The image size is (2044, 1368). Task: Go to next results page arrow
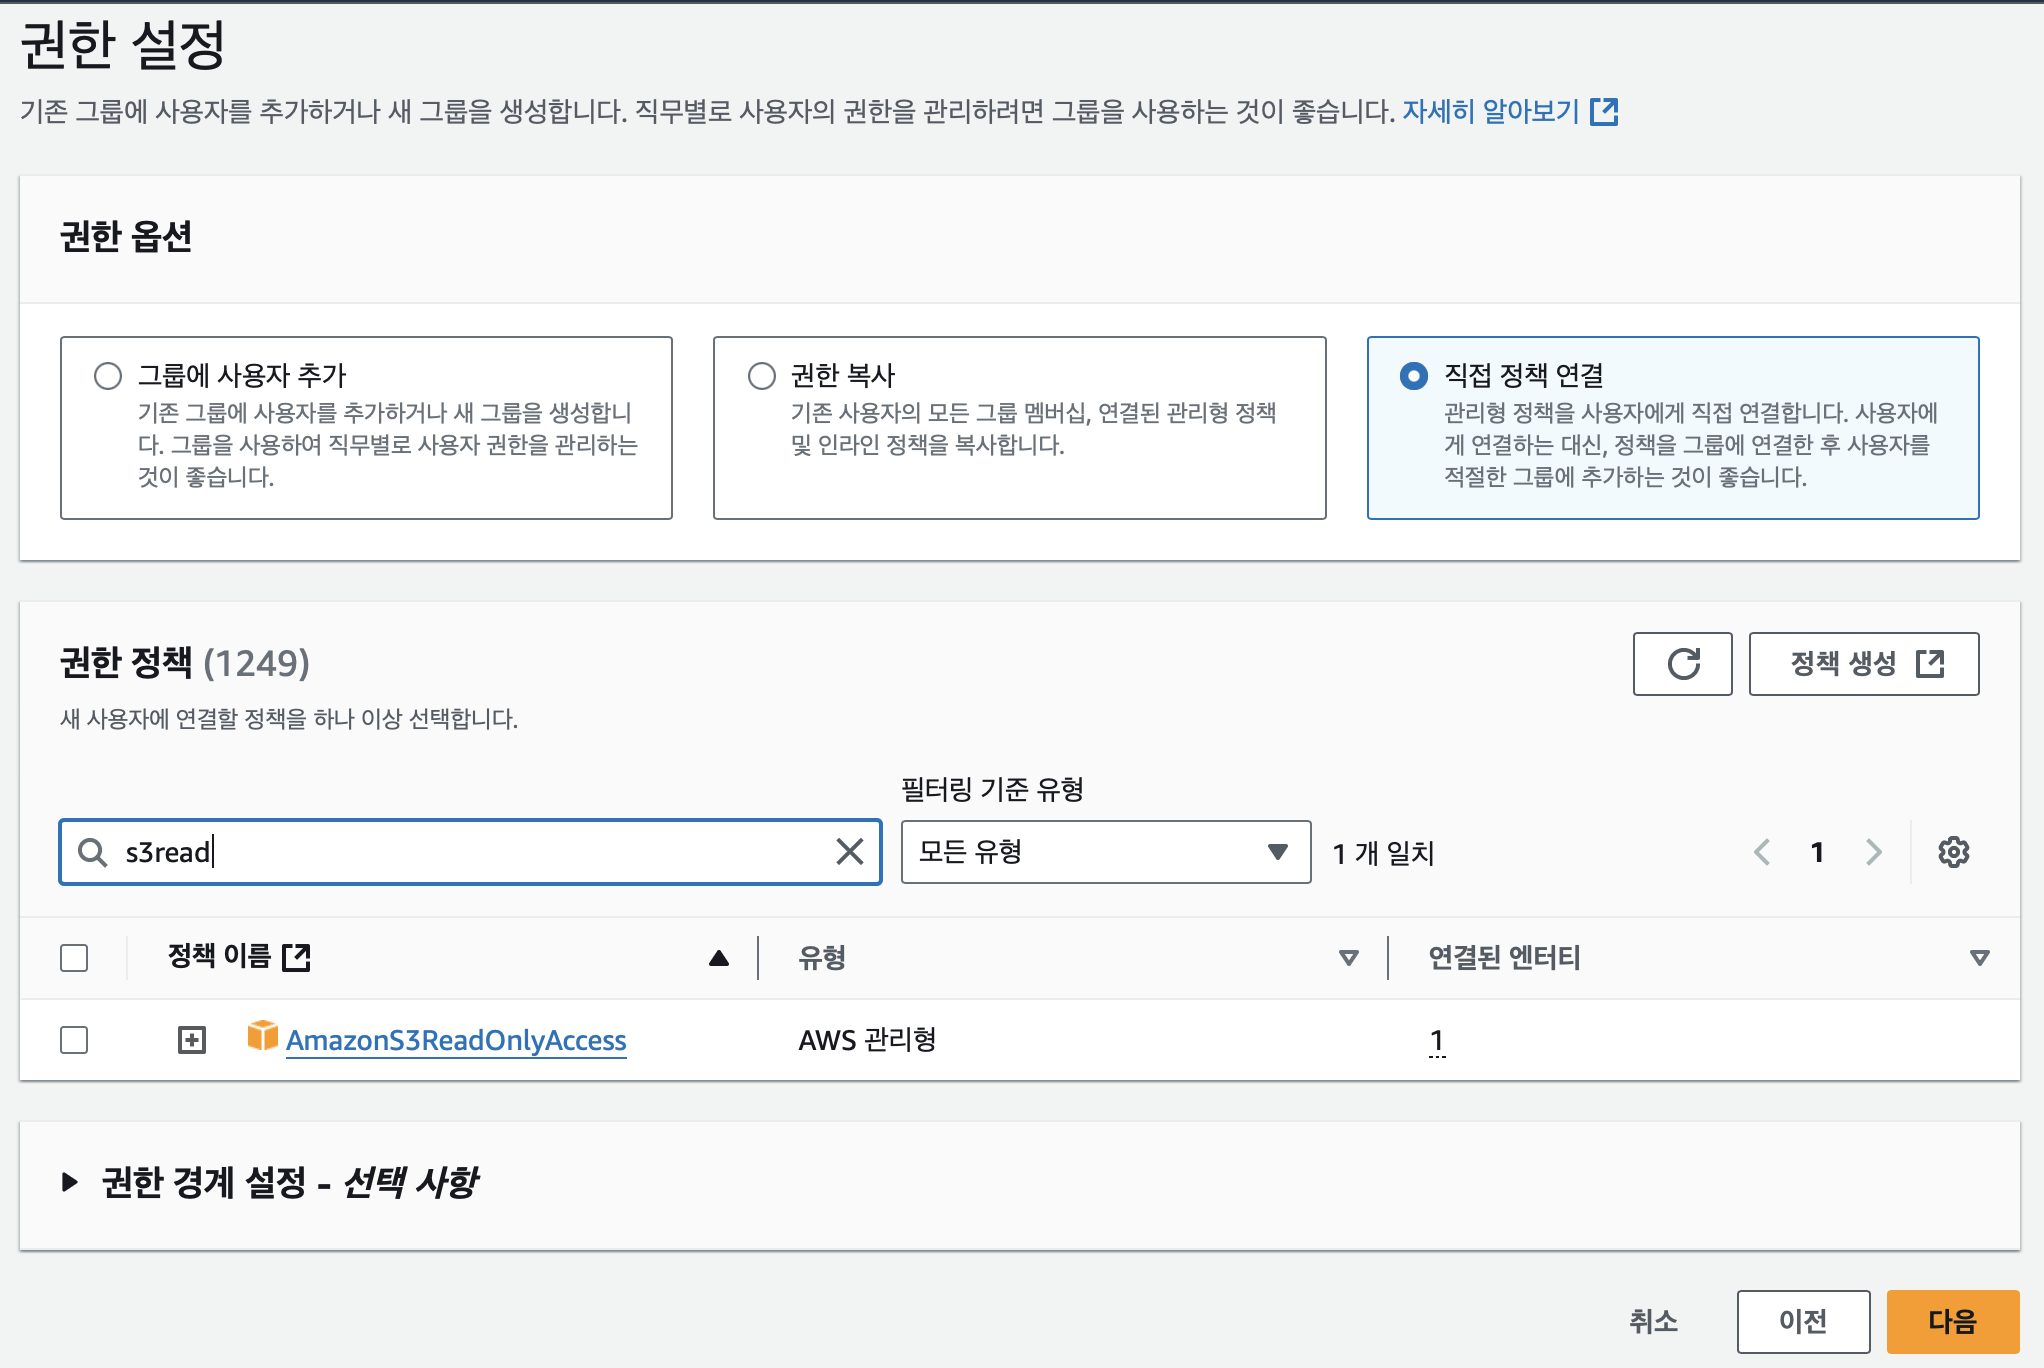coord(1873,852)
